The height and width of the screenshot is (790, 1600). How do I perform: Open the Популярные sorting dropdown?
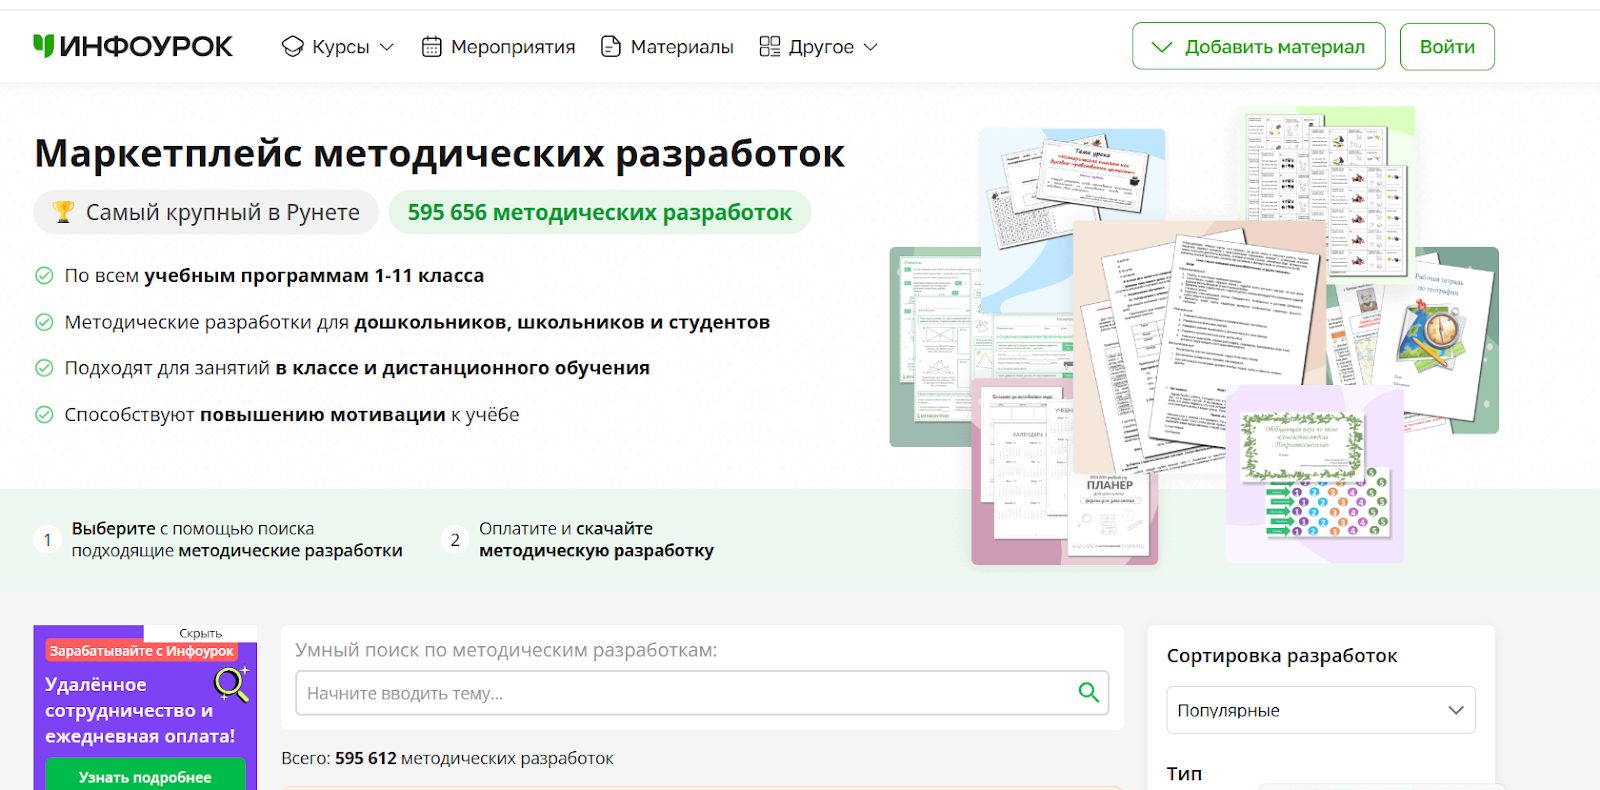point(1320,710)
